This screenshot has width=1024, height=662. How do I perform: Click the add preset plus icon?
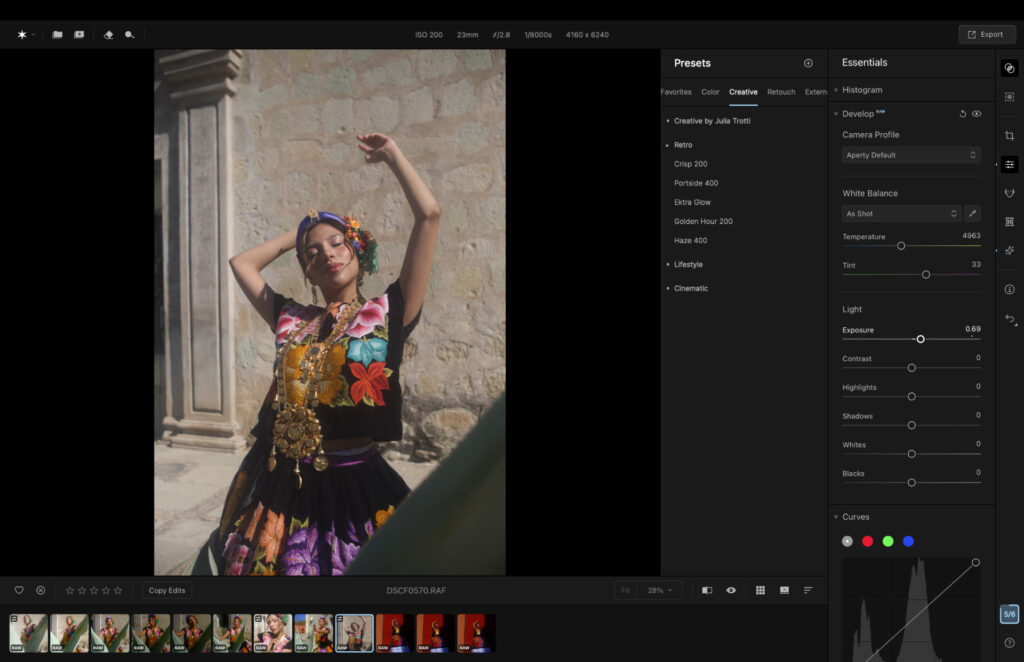tap(808, 63)
